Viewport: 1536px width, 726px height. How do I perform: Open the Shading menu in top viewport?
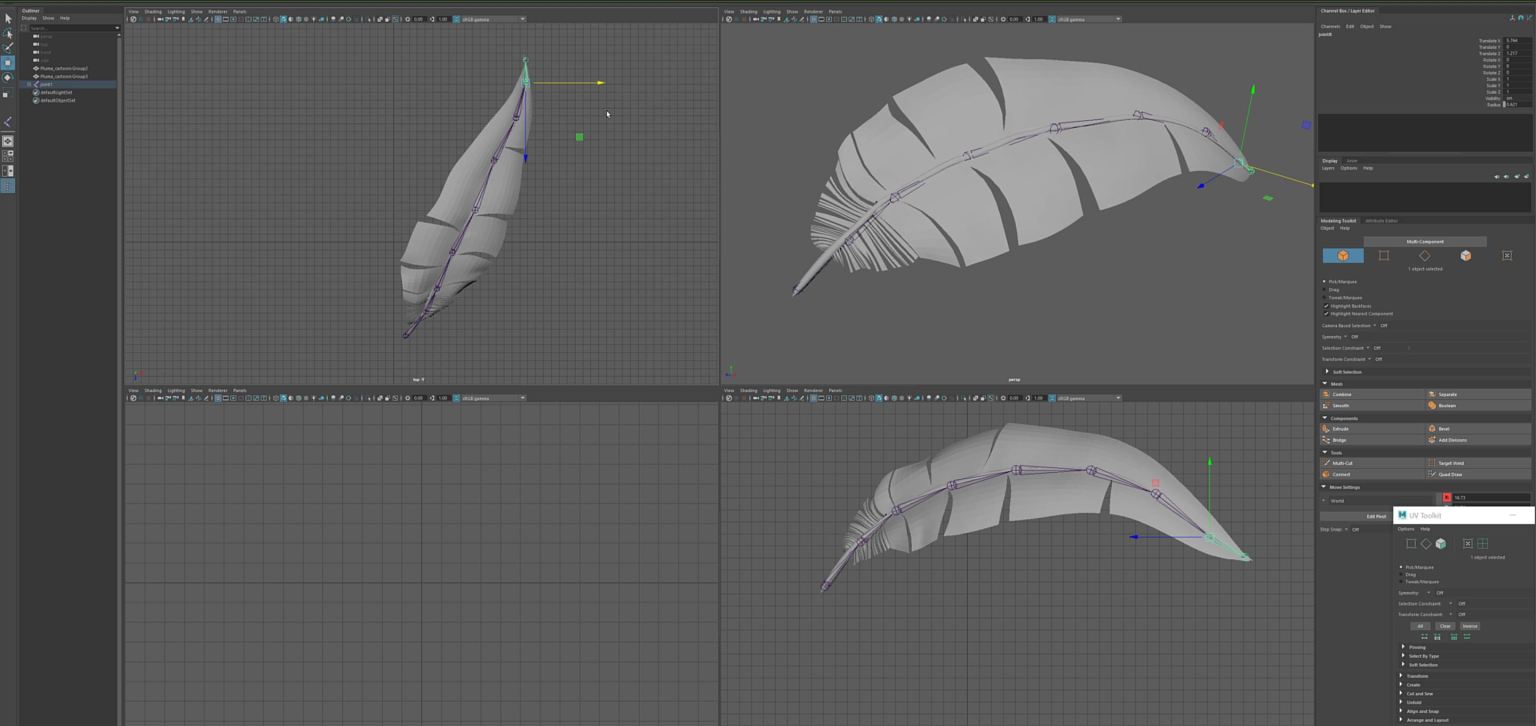[x=153, y=12]
